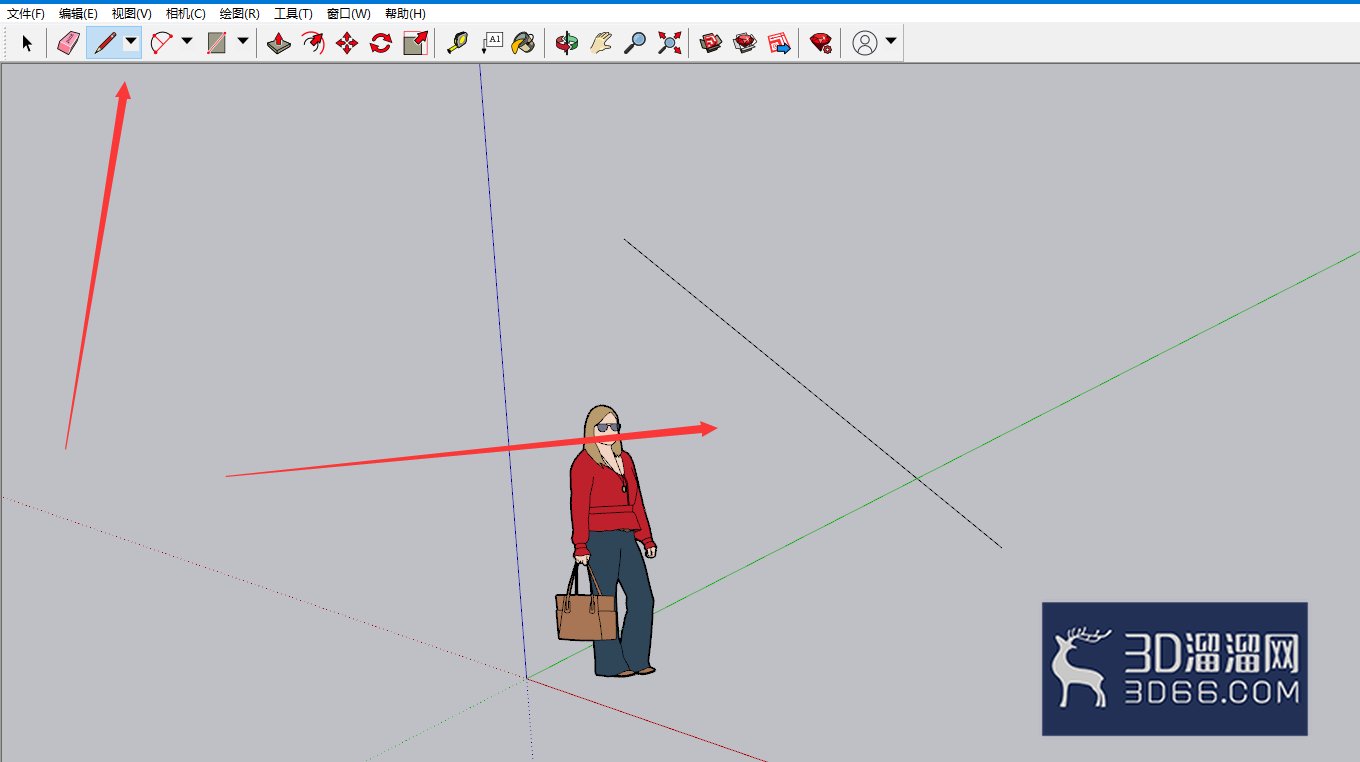This screenshot has height=762, width=1360.
Task: Click the Zoom Extents icon
Action: tap(669, 43)
